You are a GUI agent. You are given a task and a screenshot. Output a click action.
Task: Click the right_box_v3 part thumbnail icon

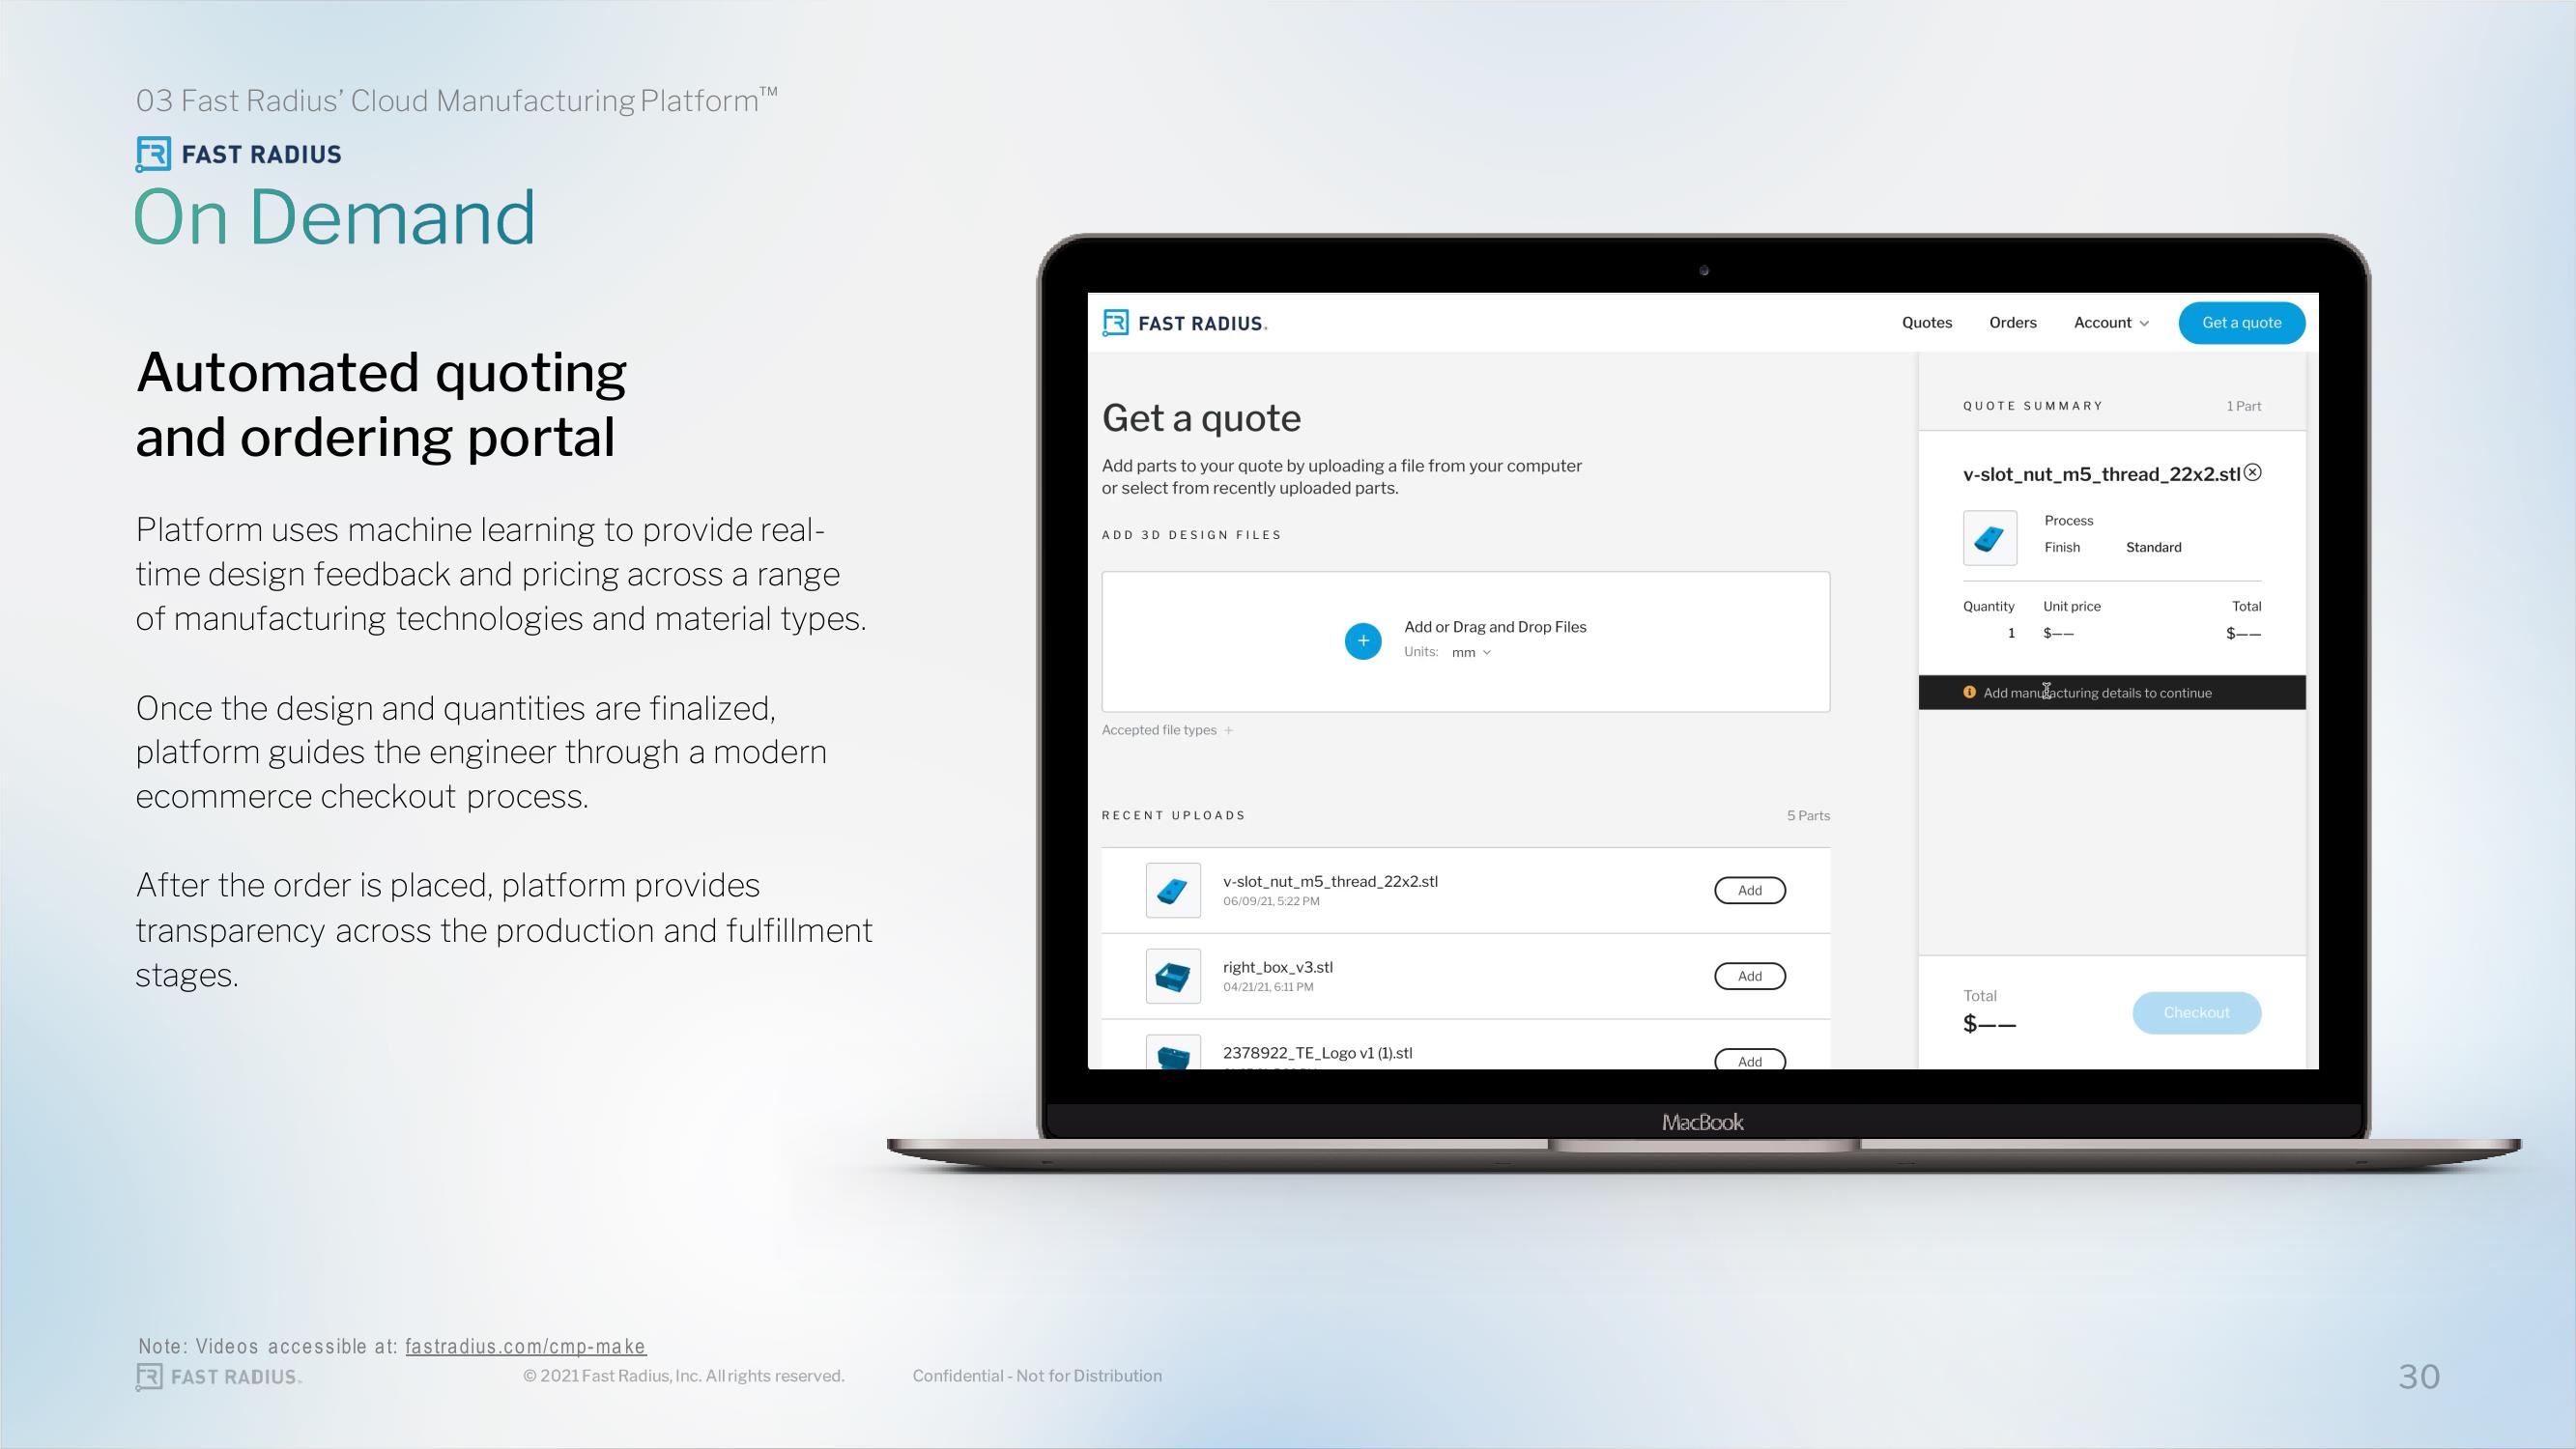pyautogui.click(x=1171, y=973)
